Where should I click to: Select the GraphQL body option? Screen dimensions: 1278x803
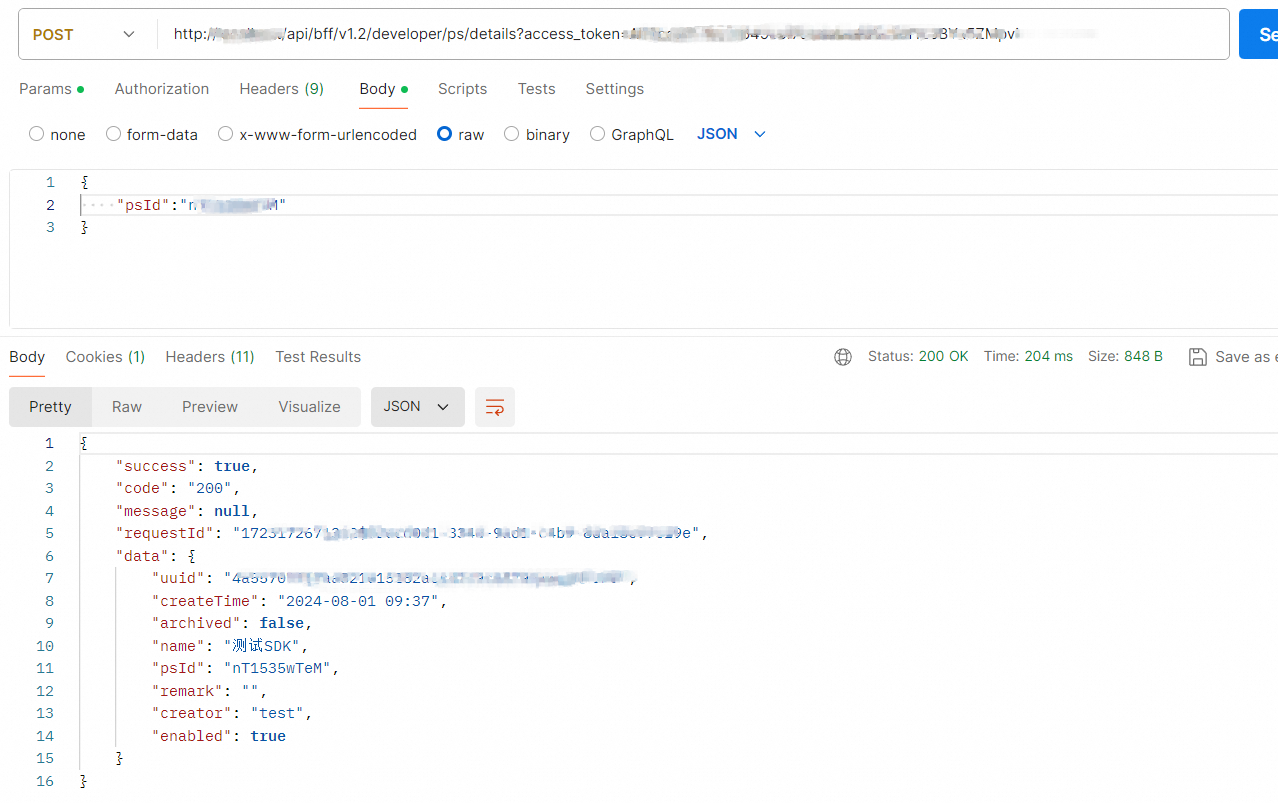598,134
